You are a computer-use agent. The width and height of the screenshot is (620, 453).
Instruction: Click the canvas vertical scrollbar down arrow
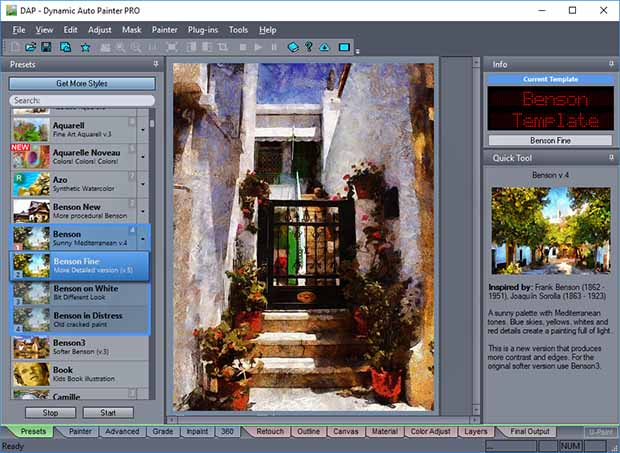476,410
